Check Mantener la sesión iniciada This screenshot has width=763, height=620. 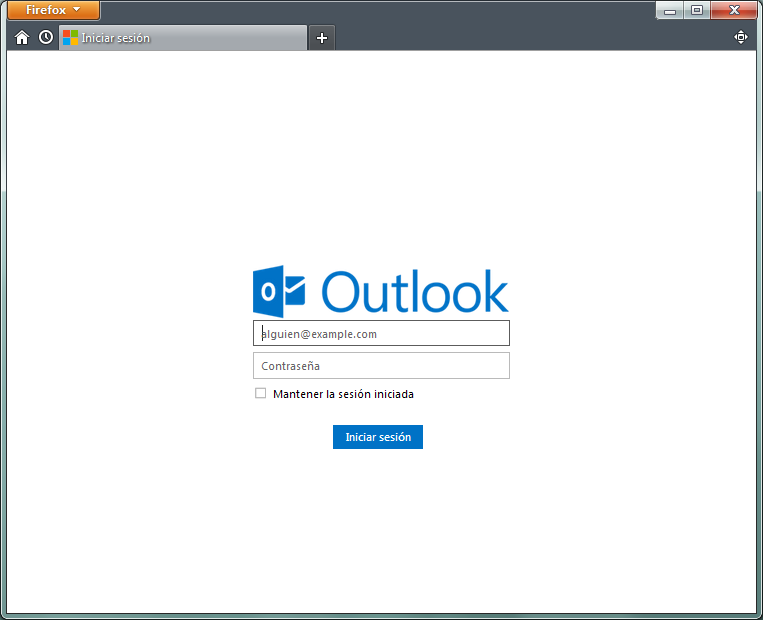[x=261, y=393]
